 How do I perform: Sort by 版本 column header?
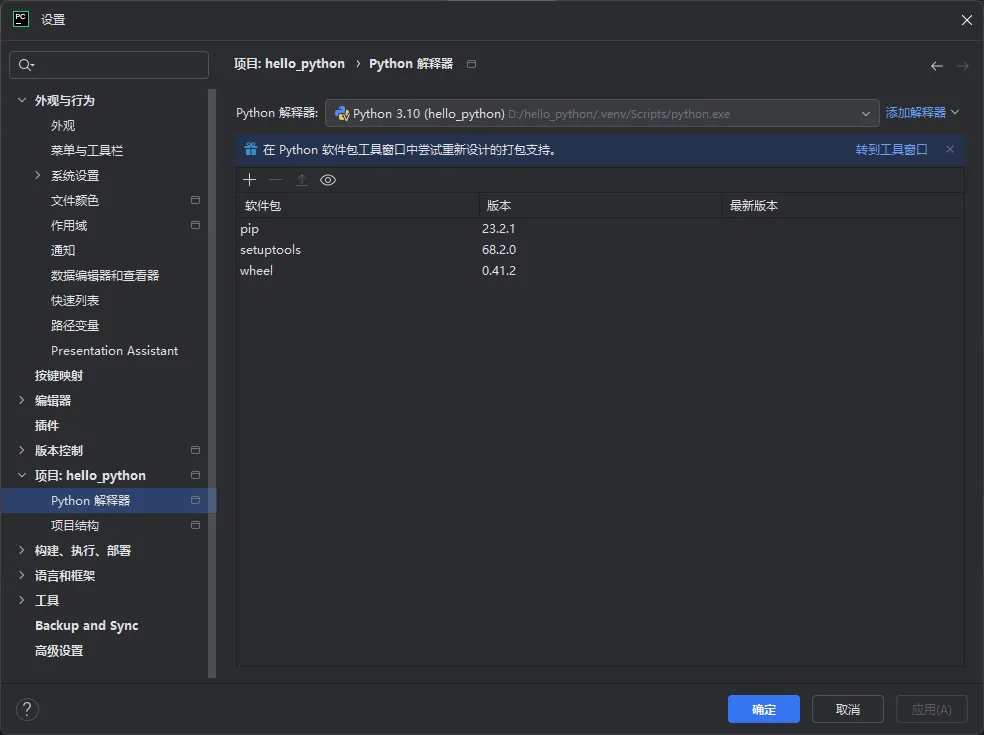click(601, 205)
